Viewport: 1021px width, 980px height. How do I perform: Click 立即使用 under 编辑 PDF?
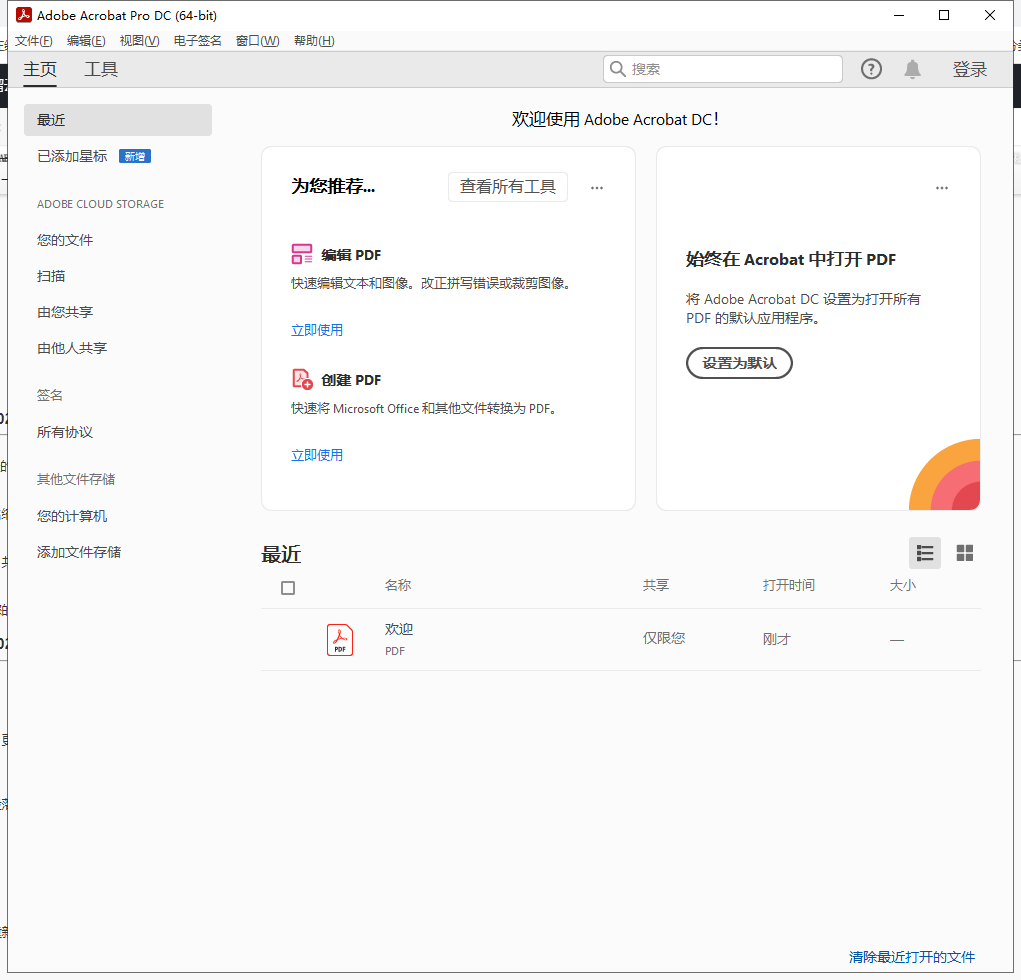pyautogui.click(x=316, y=329)
